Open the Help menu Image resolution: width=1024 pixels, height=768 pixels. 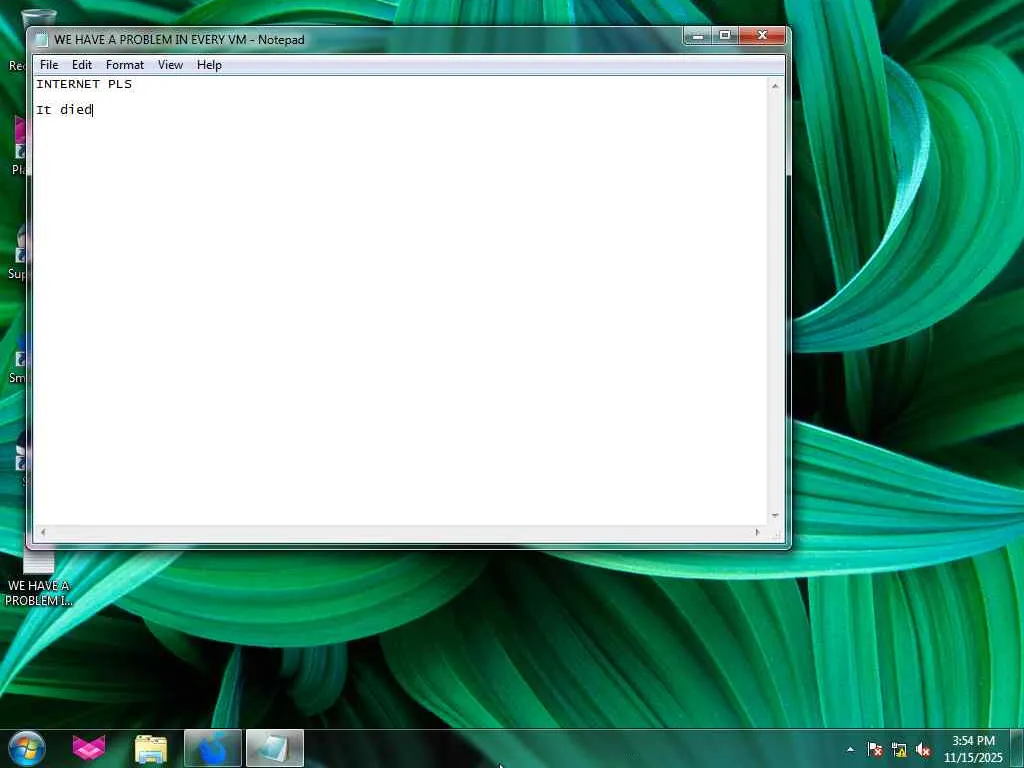point(210,65)
